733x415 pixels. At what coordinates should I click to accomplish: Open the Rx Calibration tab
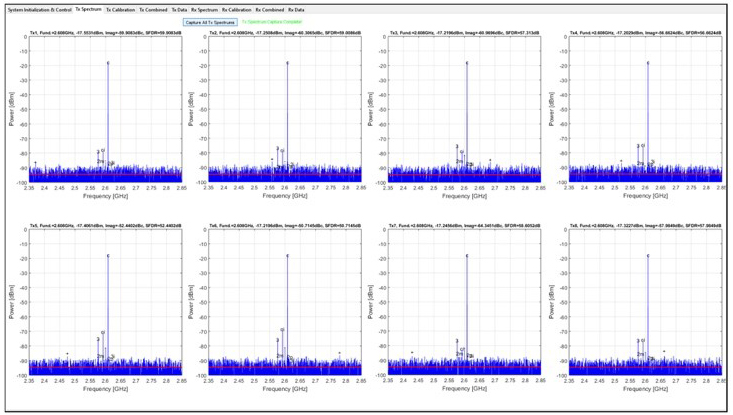click(237, 10)
